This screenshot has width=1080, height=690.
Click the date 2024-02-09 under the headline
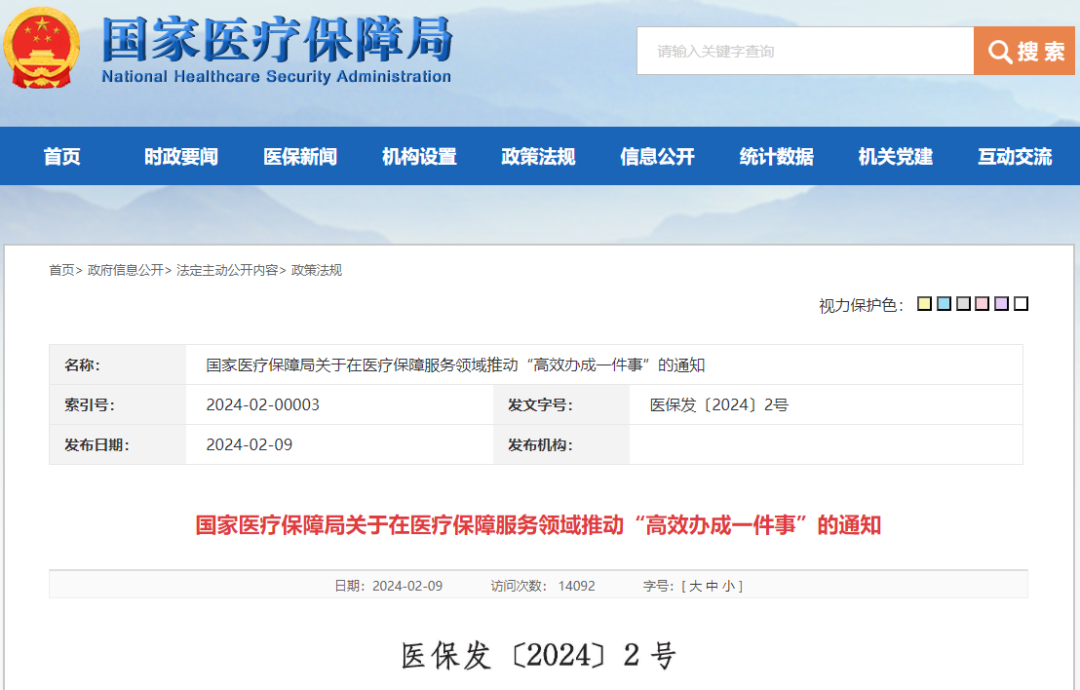click(x=407, y=586)
